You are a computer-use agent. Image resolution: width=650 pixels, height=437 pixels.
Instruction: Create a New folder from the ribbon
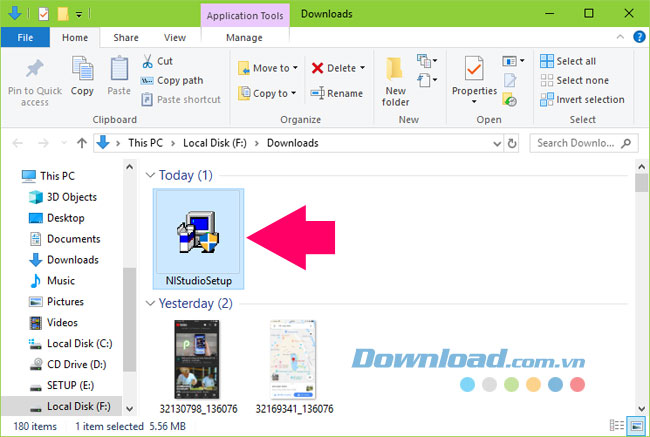pyautogui.click(x=395, y=78)
